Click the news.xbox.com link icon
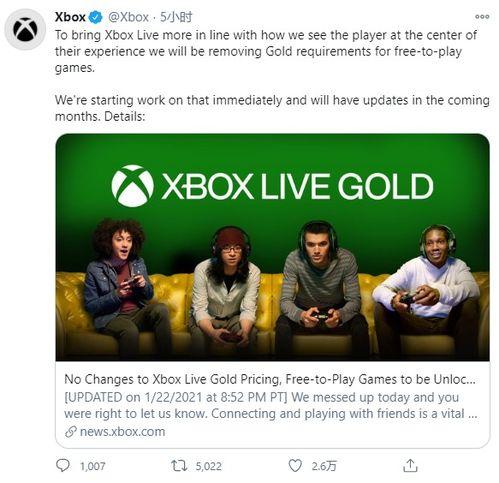 [x=71, y=431]
